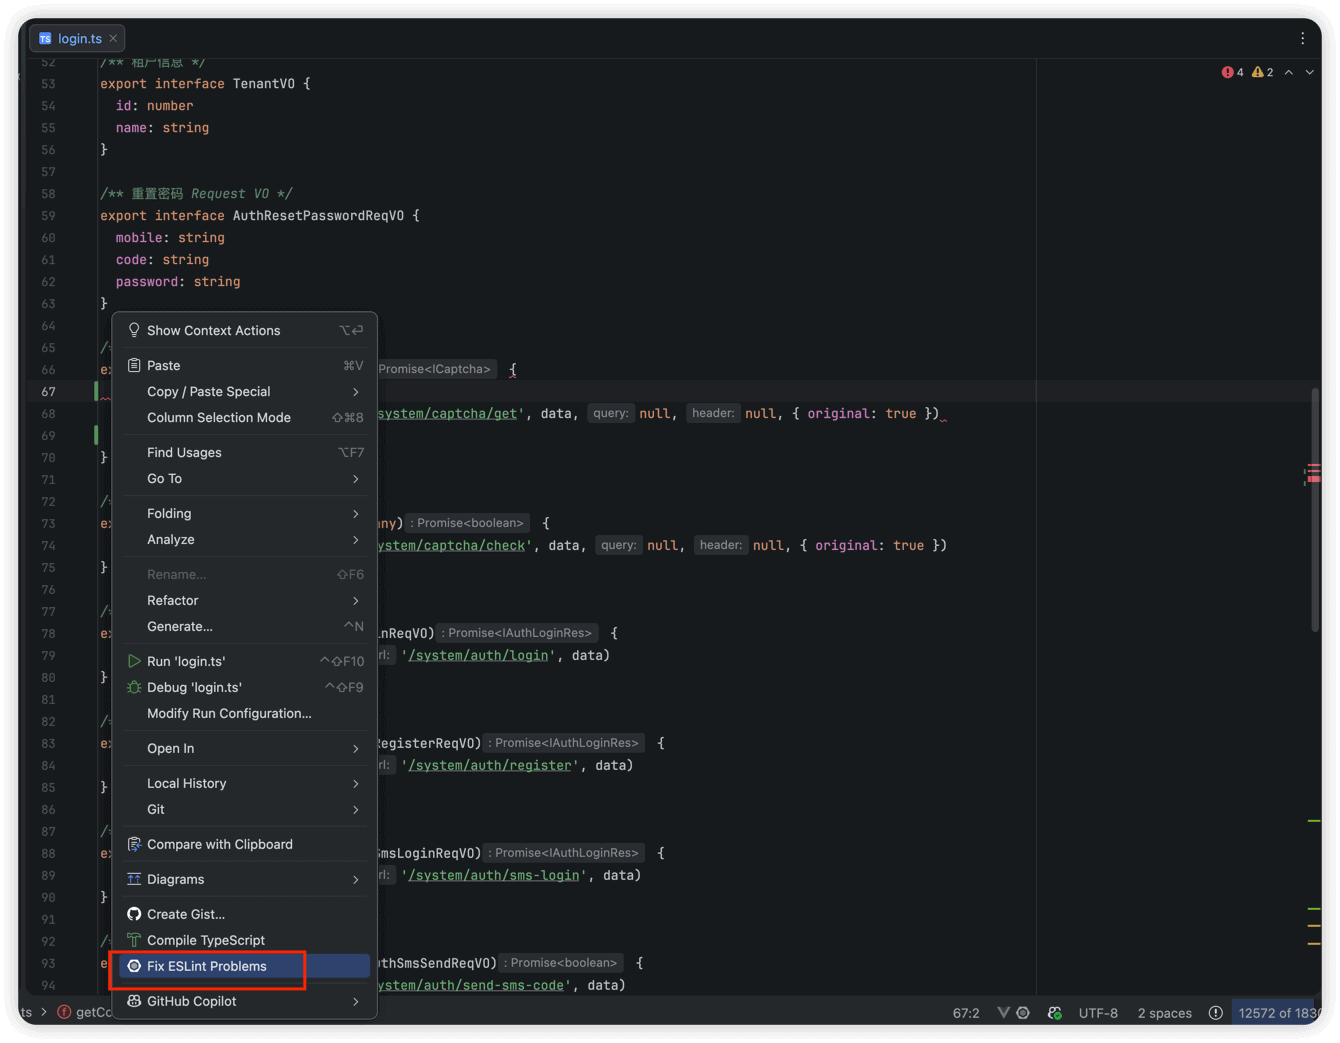Open the vertical ellipsis menu at top right
Viewport: 1340px width, 1043px height.
coord(1302,37)
